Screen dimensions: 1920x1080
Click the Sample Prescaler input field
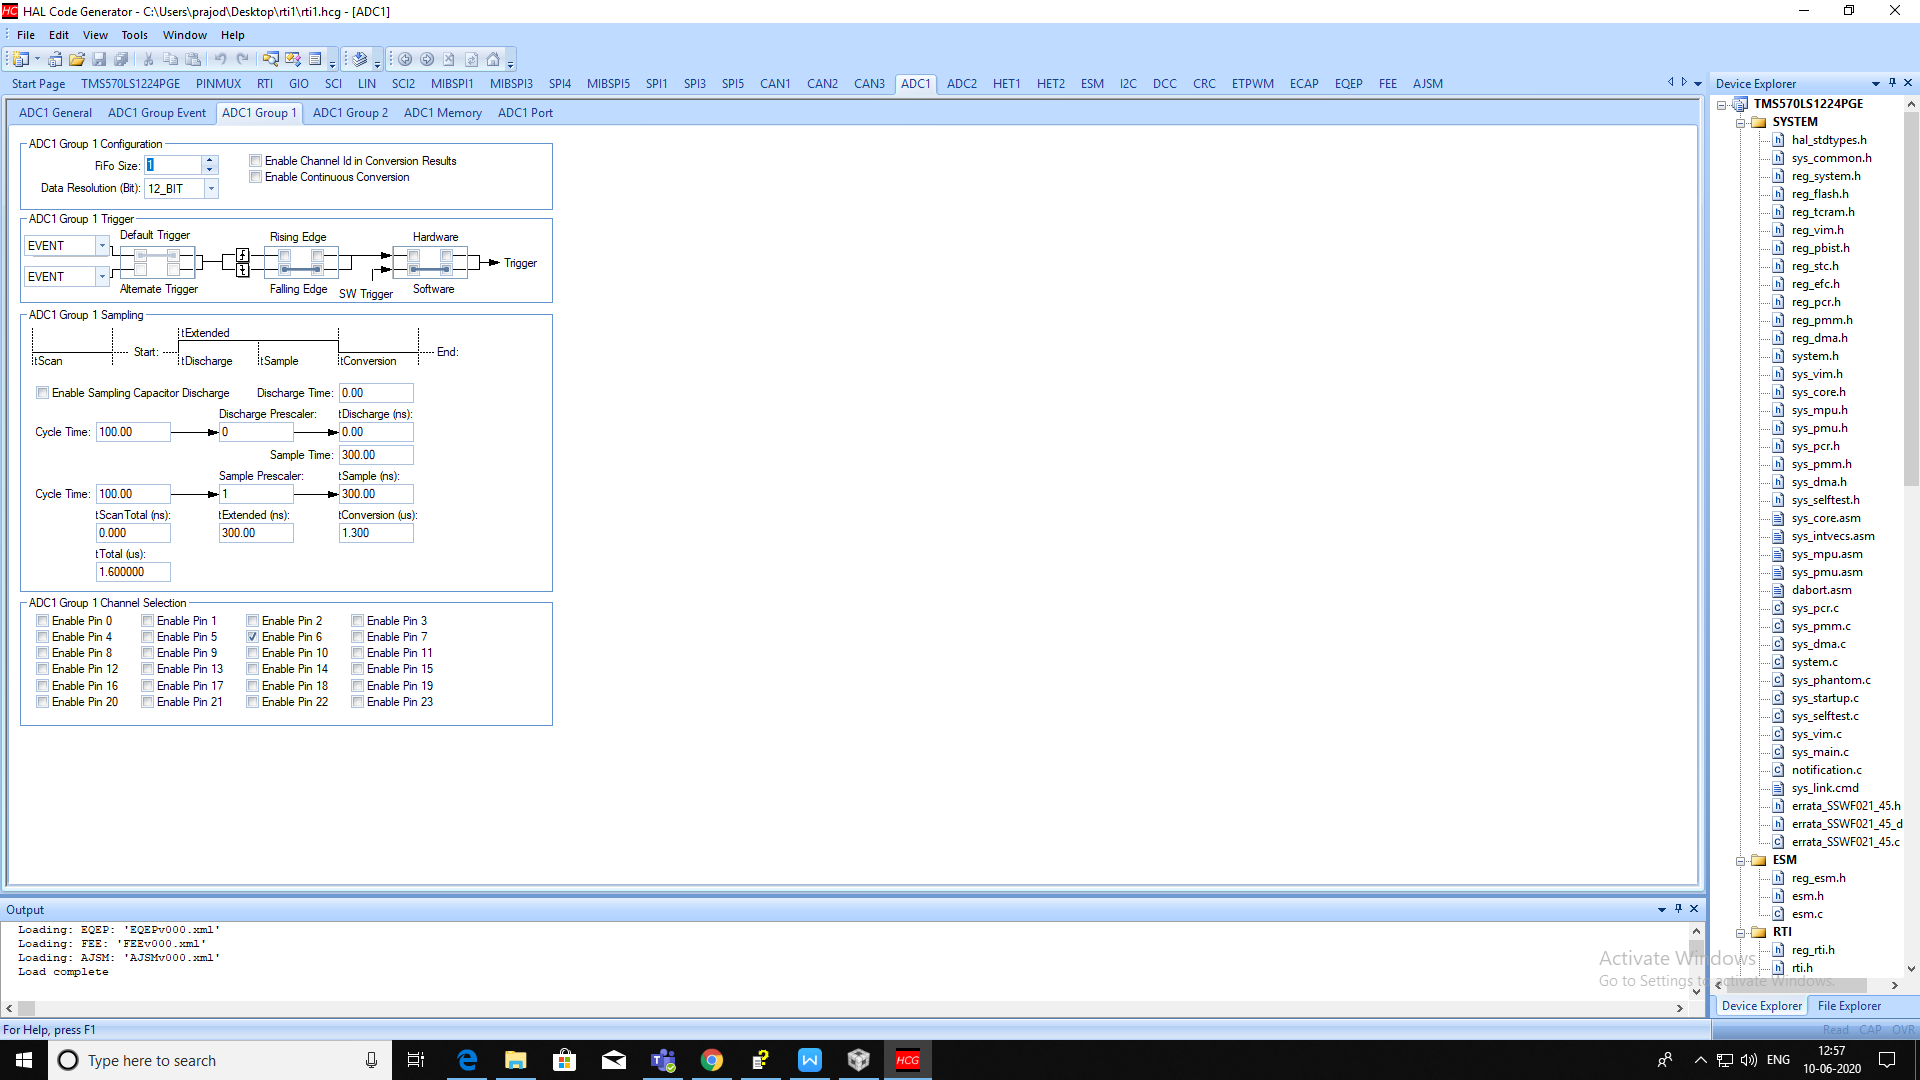[x=256, y=494]
